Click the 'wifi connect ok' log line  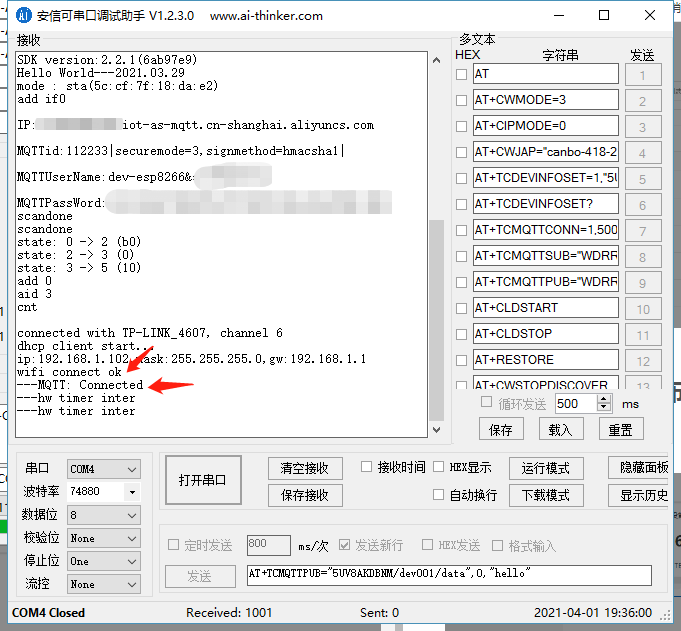[69, 372]
